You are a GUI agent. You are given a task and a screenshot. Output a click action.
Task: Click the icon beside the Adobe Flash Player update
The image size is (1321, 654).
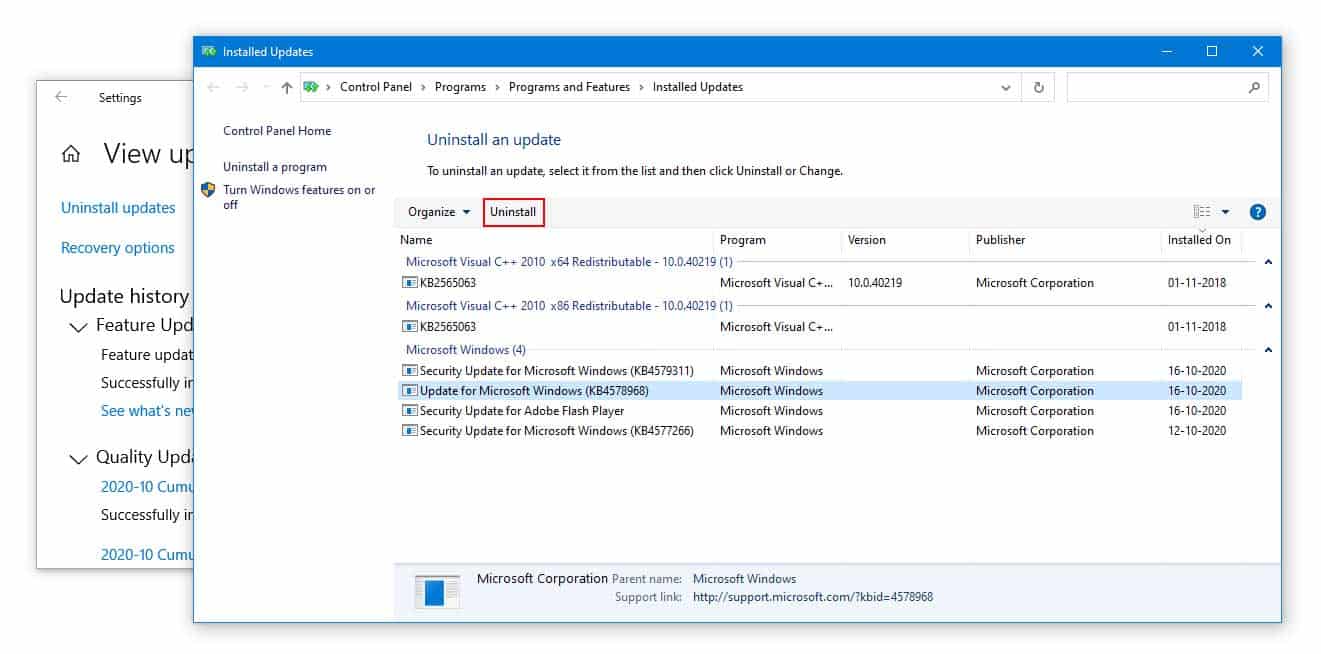click(409, 411)
